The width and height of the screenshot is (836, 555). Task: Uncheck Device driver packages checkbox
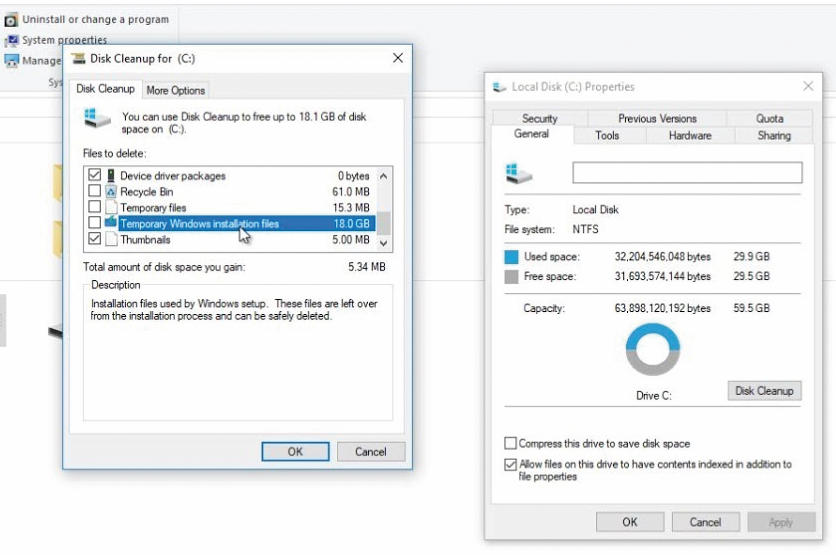click(x=94, y=175)
